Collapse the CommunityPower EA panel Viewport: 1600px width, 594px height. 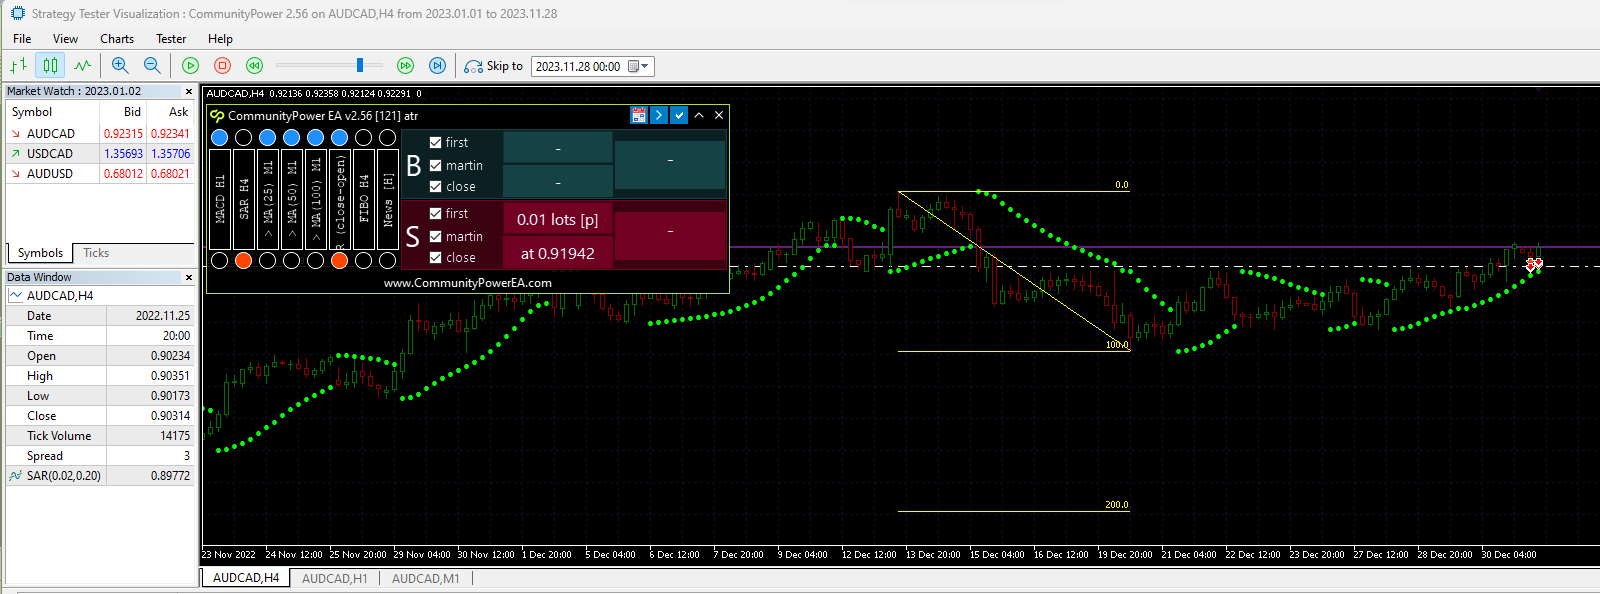[699, 115]
